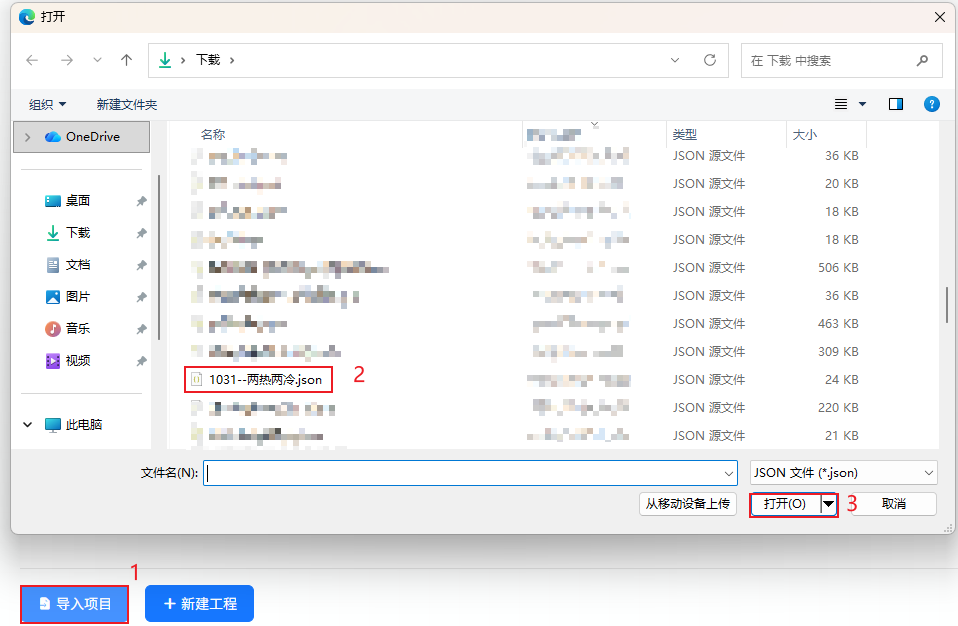Click the 打开(O) button
Screen dimensions: 958x626
pos(785,504)
